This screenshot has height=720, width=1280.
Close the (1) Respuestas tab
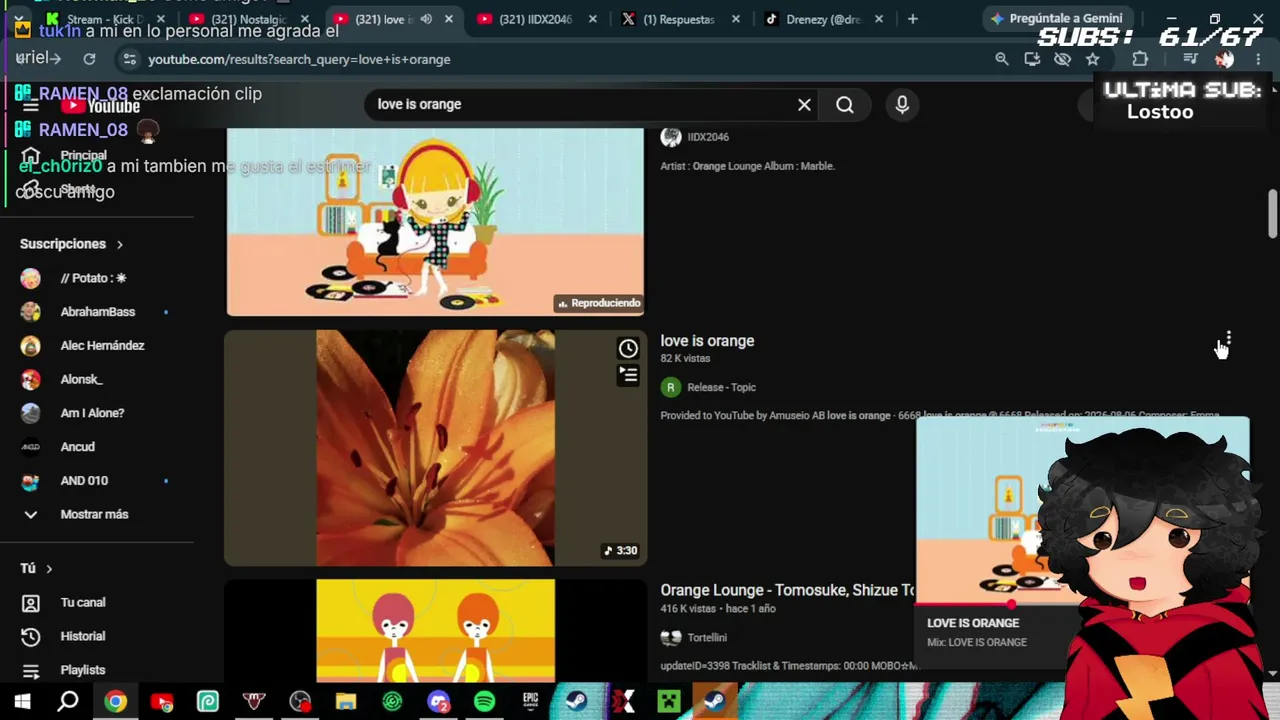[x=737, y=19]
